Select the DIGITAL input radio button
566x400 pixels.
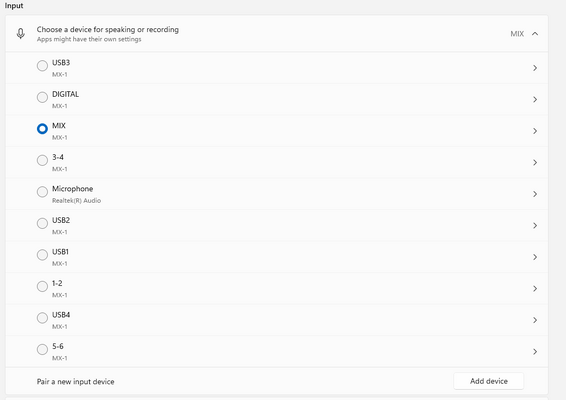click(42, 97)
